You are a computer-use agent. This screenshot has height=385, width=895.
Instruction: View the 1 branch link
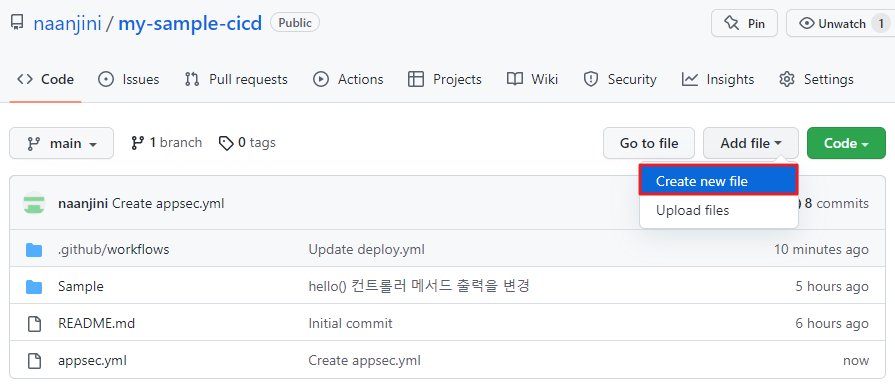pos(166,143)
